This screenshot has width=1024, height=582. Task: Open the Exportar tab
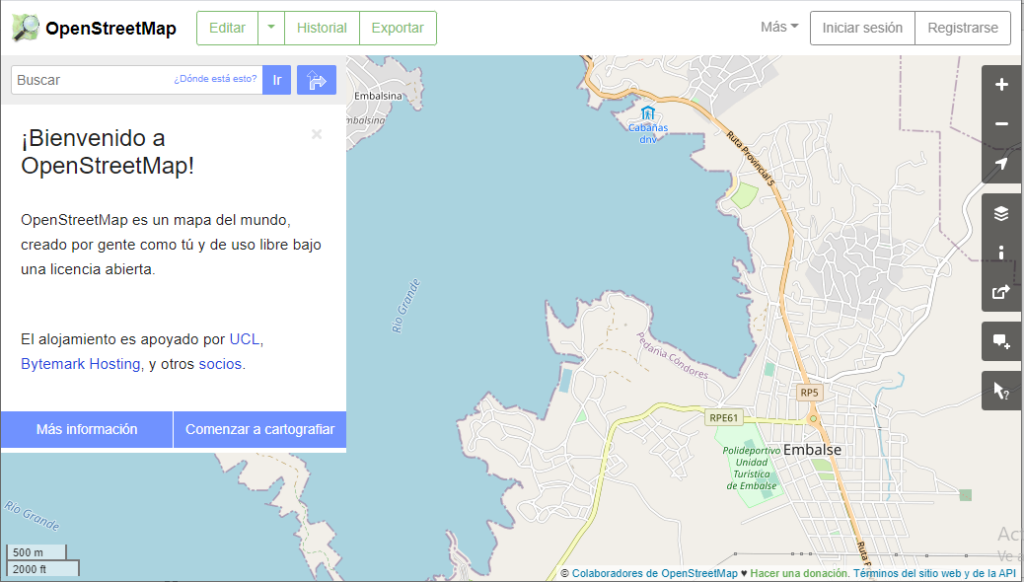coord(398,28)
